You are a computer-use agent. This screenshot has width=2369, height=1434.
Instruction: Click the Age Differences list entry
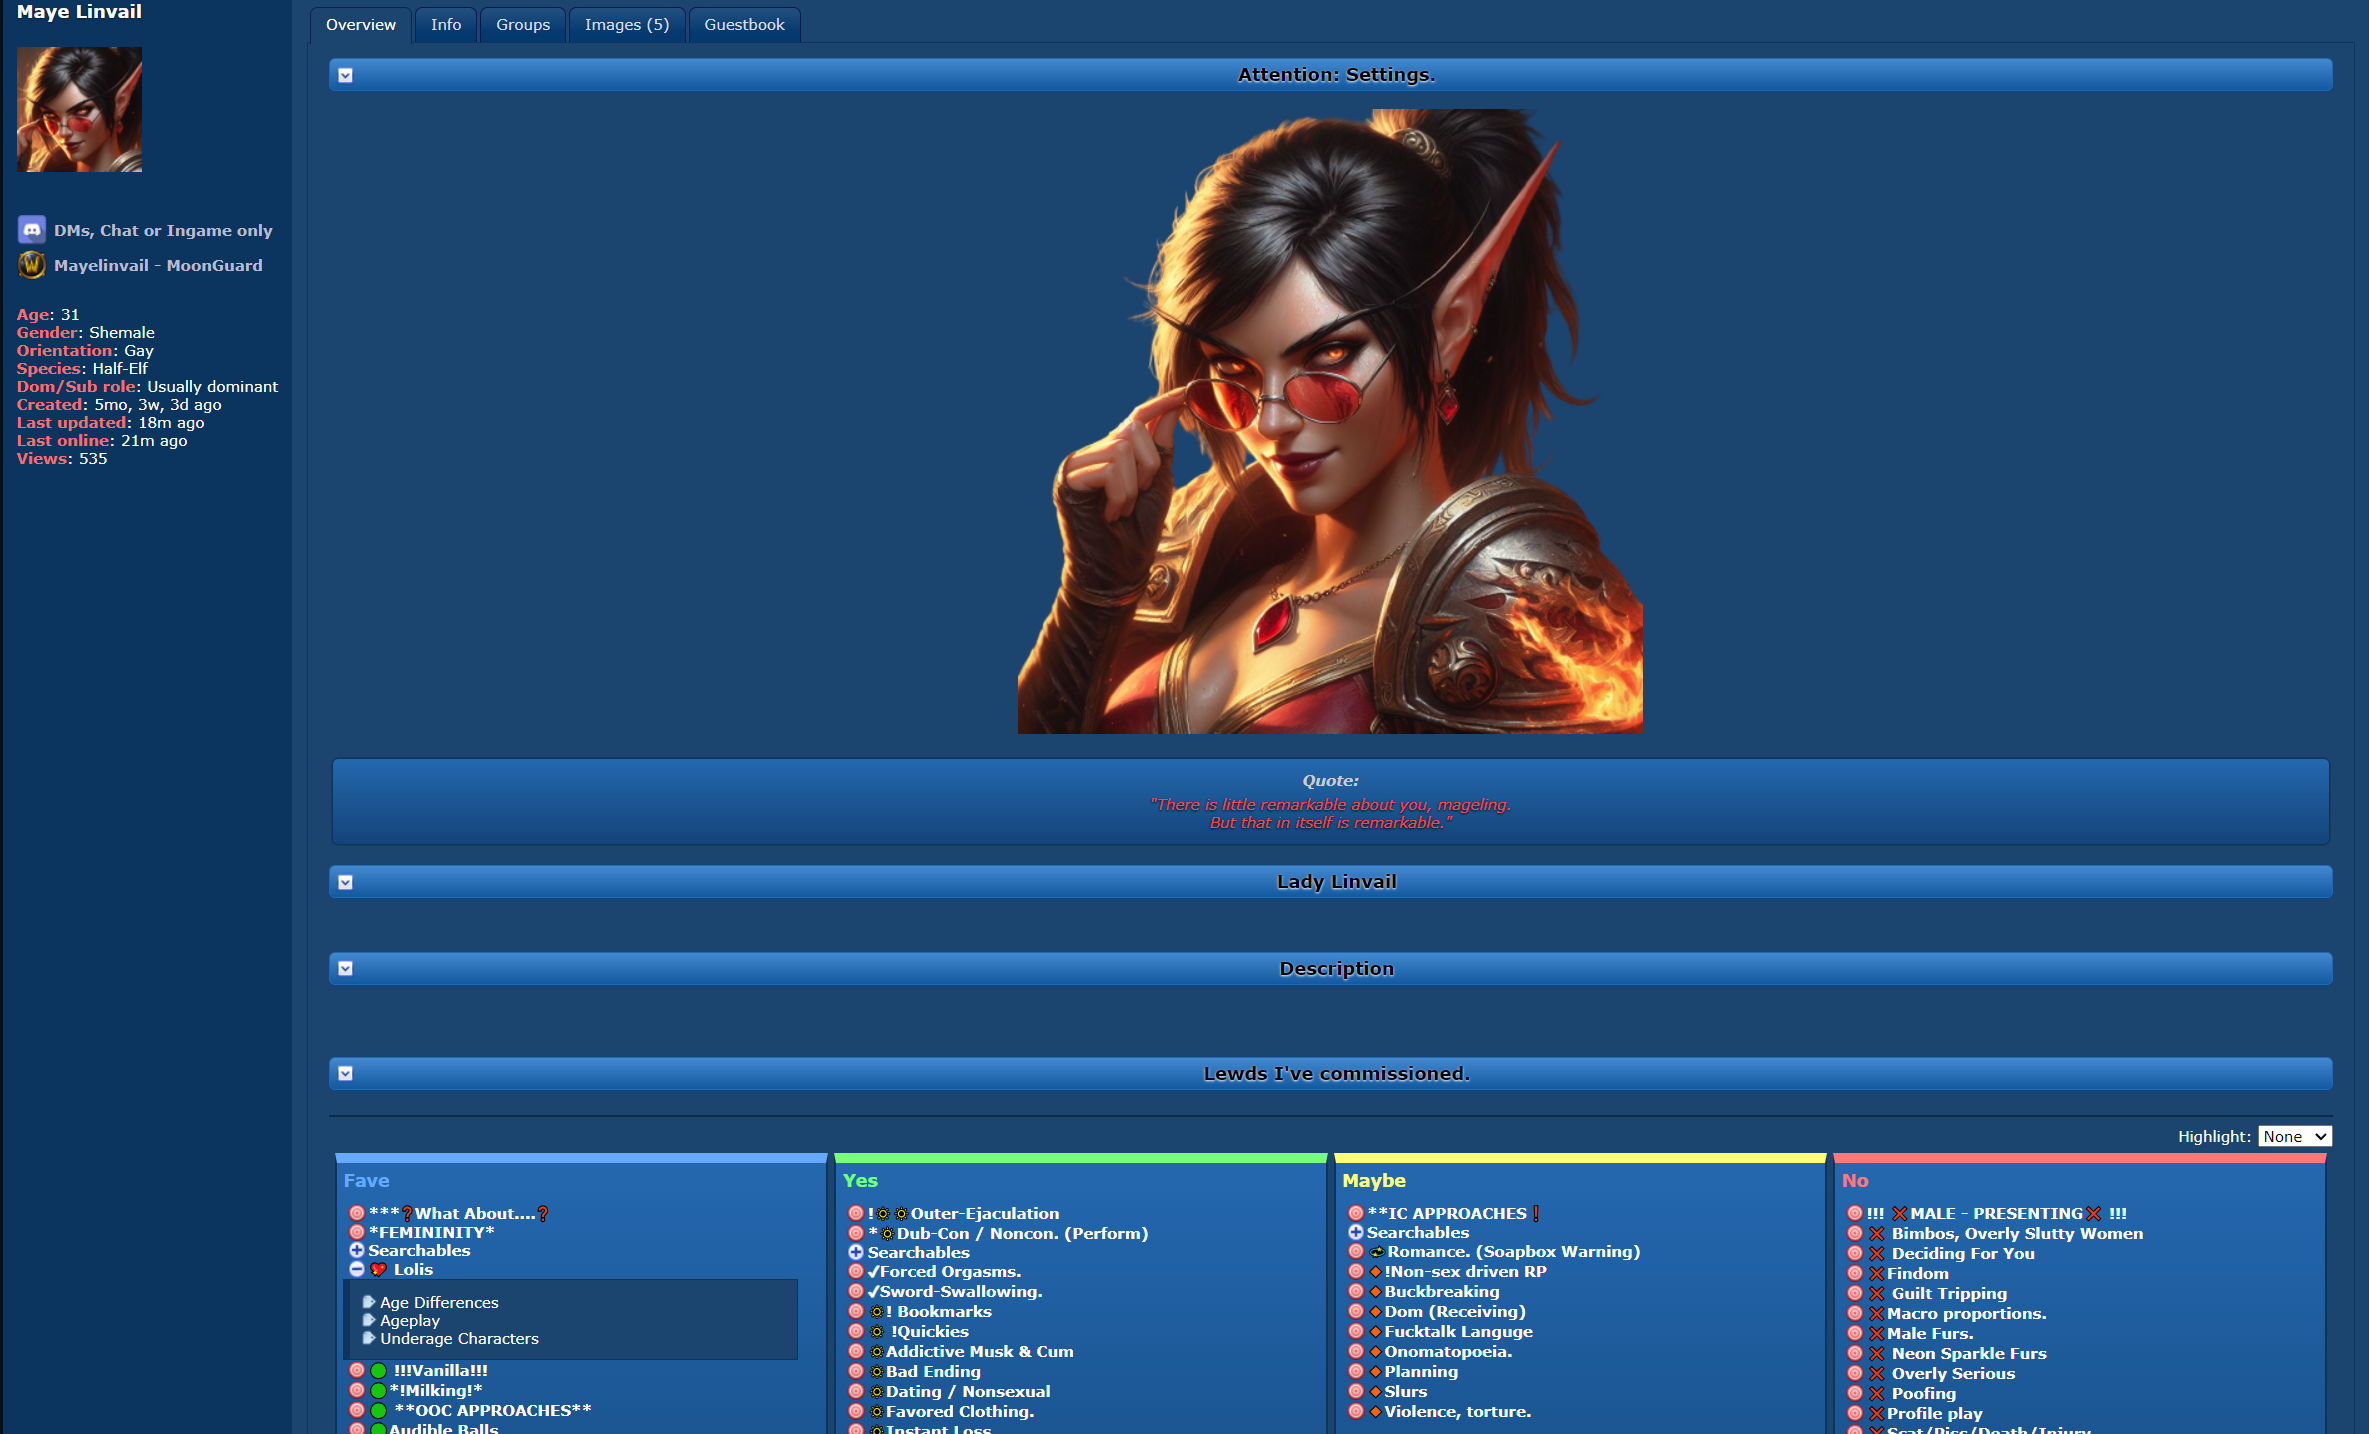[439, 1303]
